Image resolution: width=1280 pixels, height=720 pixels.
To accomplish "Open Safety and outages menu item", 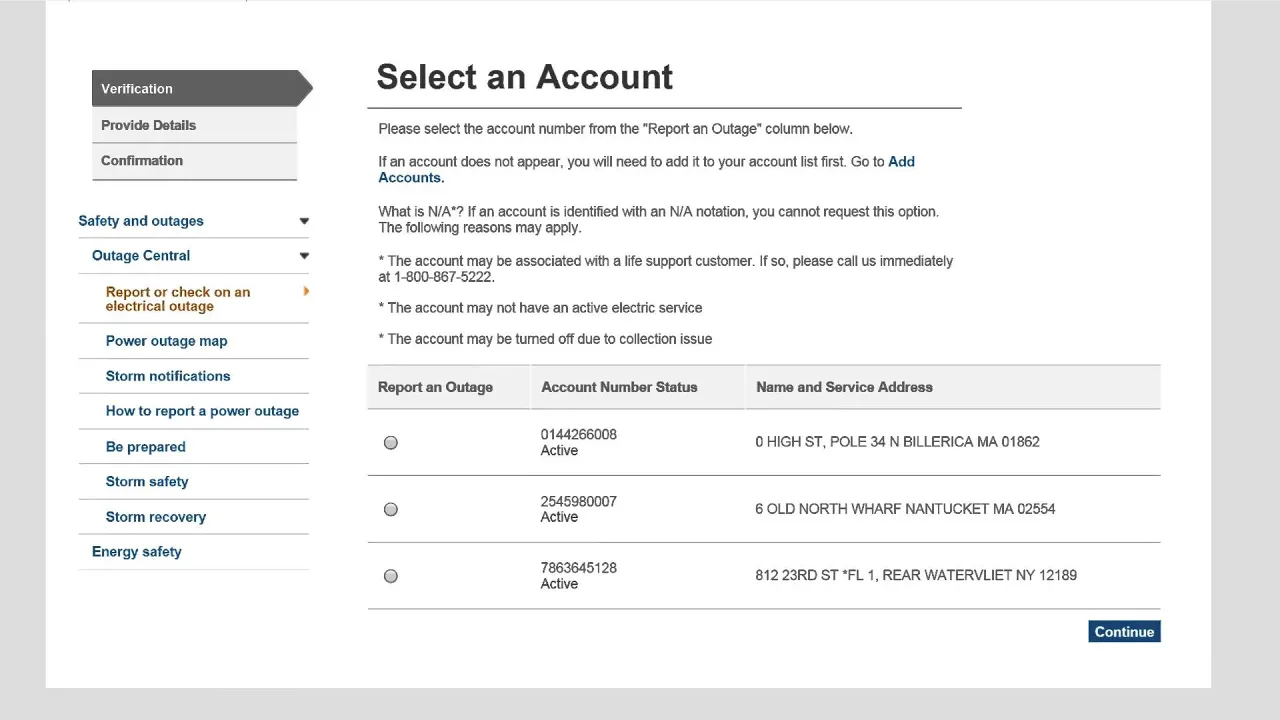I will (x=141, y=221).
